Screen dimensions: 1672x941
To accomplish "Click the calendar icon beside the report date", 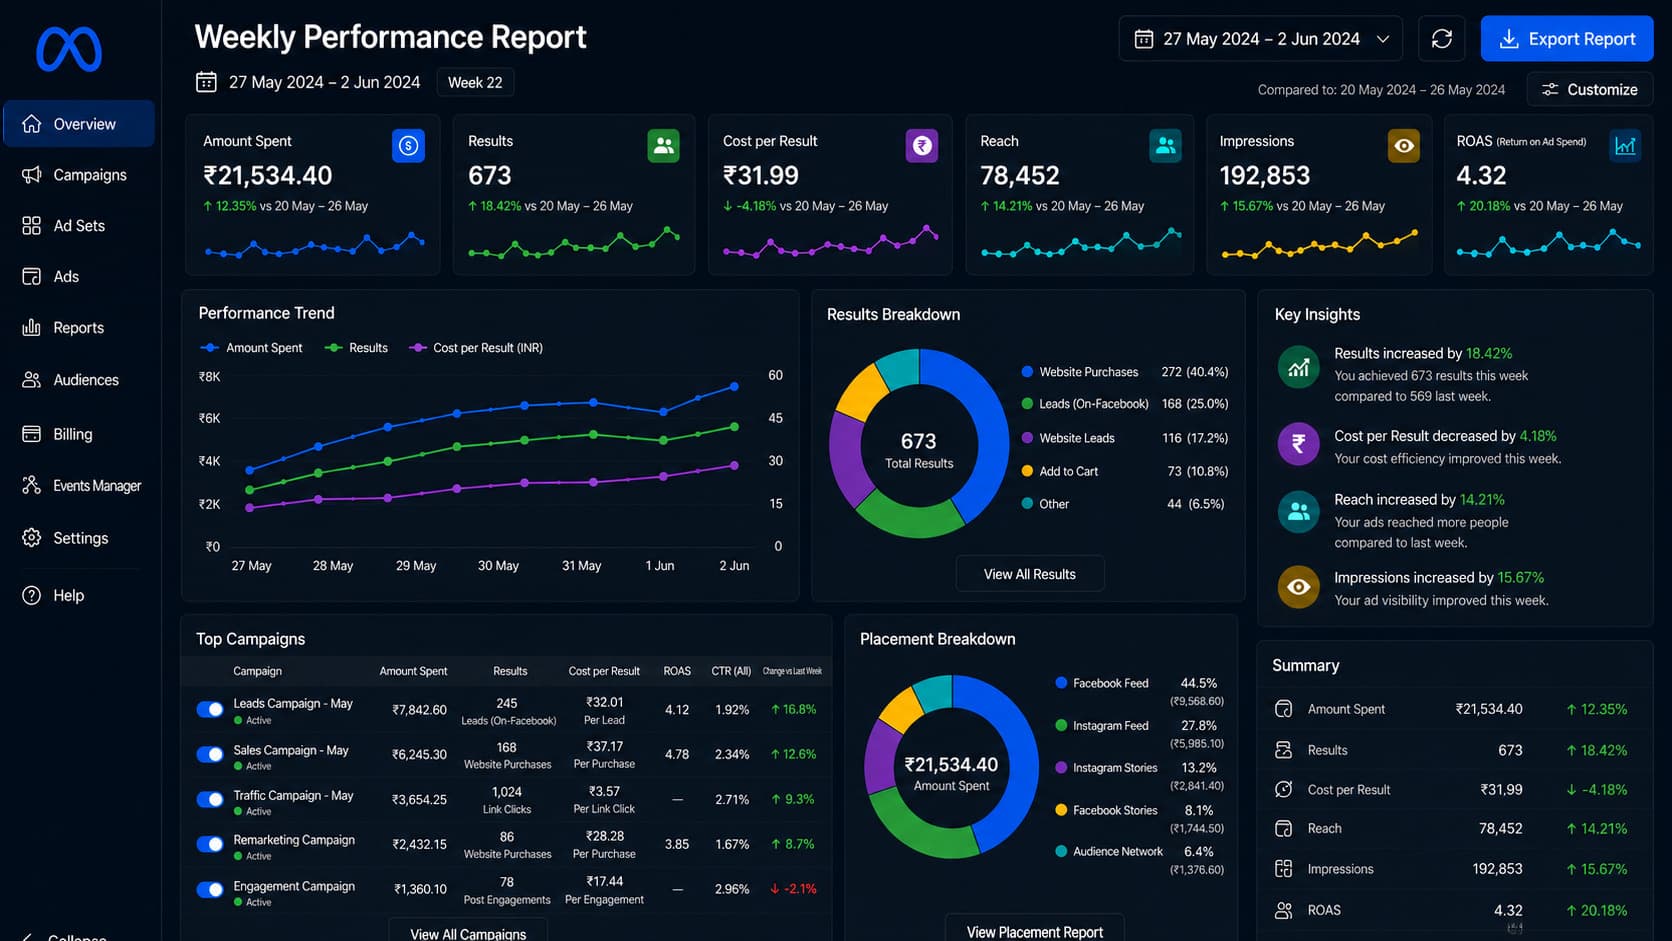I will [206, 82].
